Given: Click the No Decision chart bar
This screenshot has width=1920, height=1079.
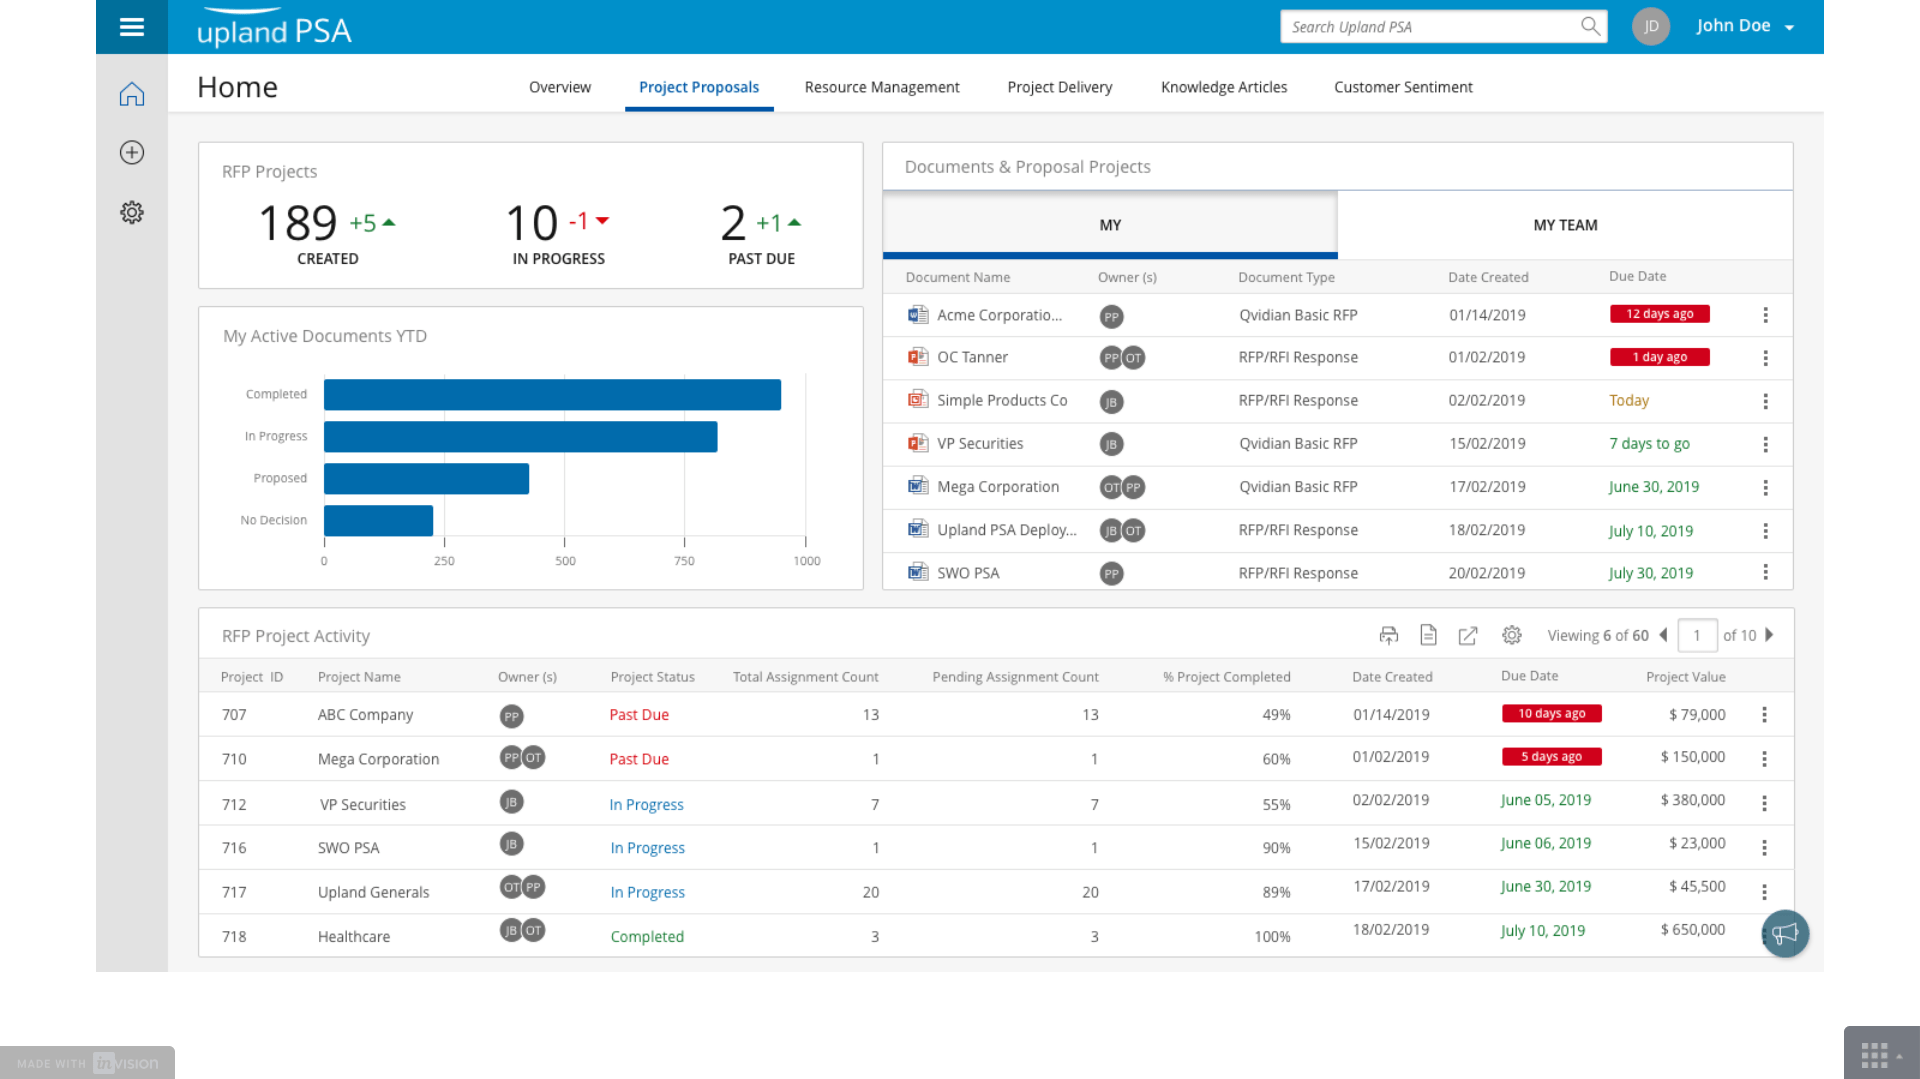Looking at the screenshot, I should point(378,521).
